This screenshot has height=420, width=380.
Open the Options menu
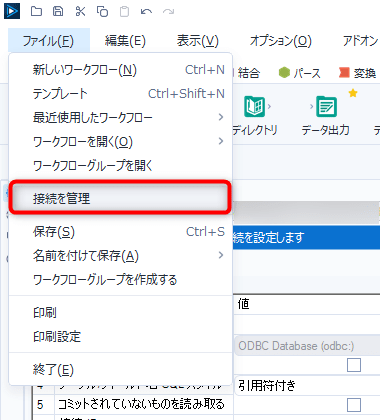coord(281,41)
